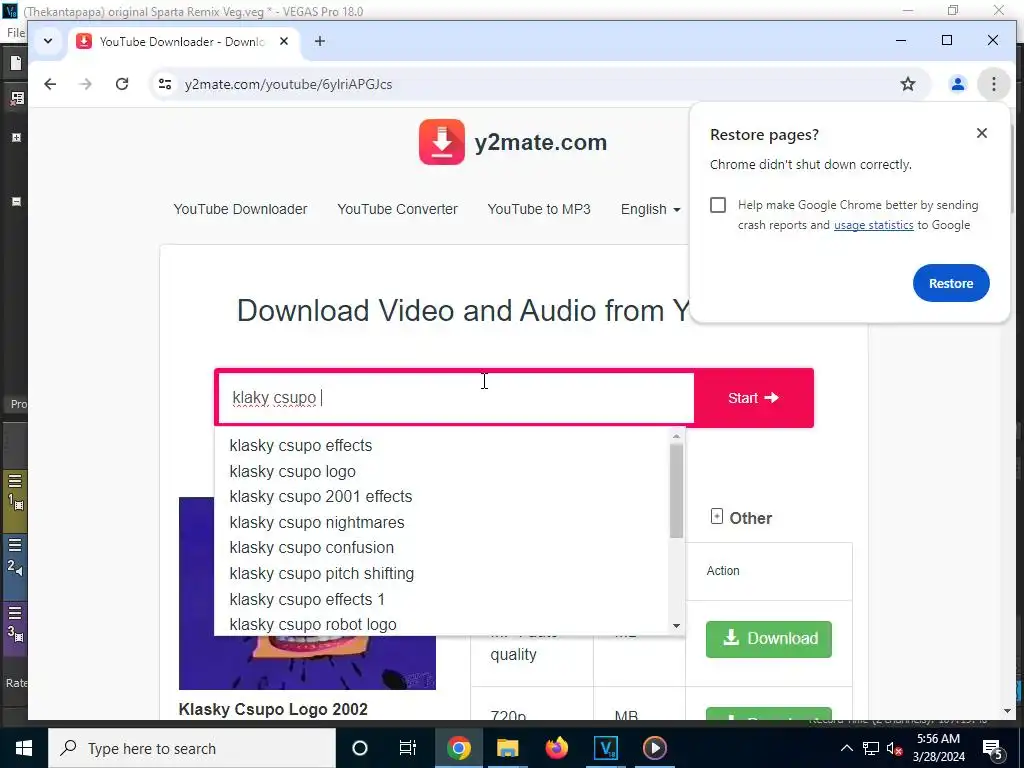Open the notification center icon
Image resolution: width=1024 pixels, height=768 pixels.
[993, 748]
